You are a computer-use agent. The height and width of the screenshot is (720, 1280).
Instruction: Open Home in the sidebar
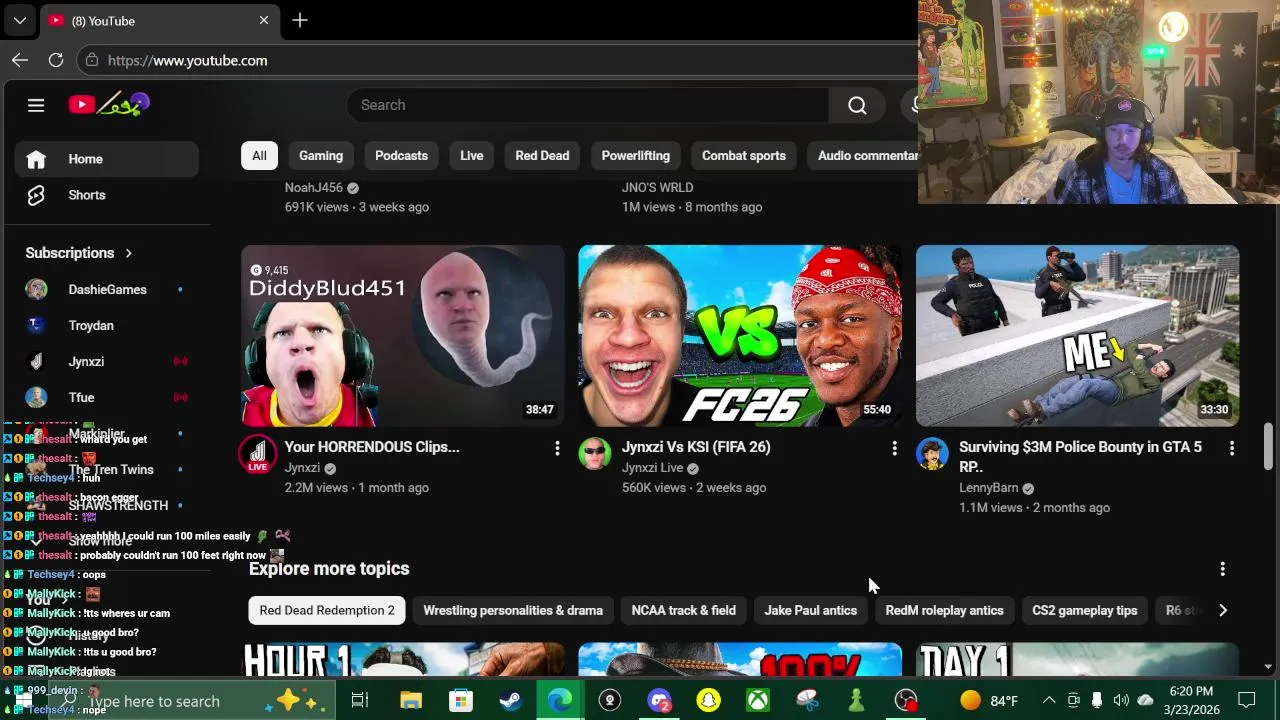click(x=106, y=159)
